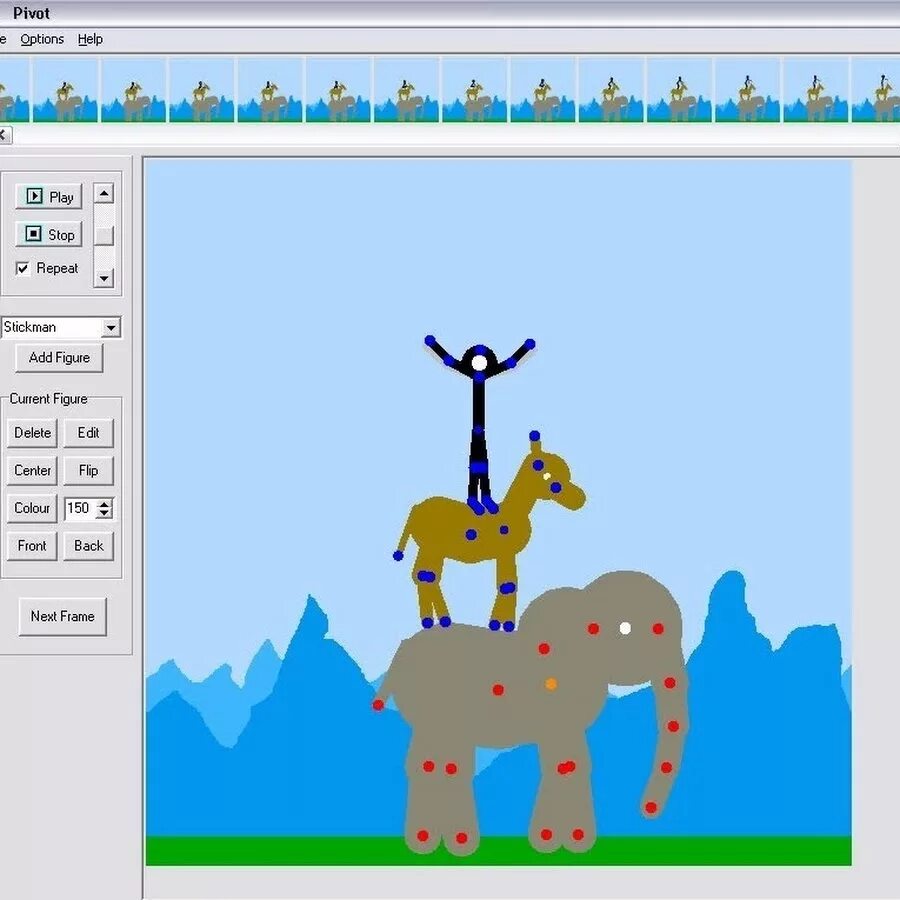
Task: Open the Options menu
Action: tap(42, 39)
